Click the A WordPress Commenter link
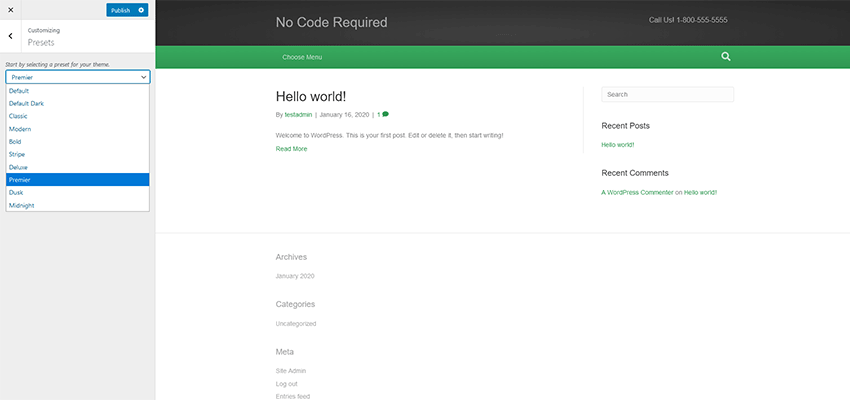 (637, 192)
